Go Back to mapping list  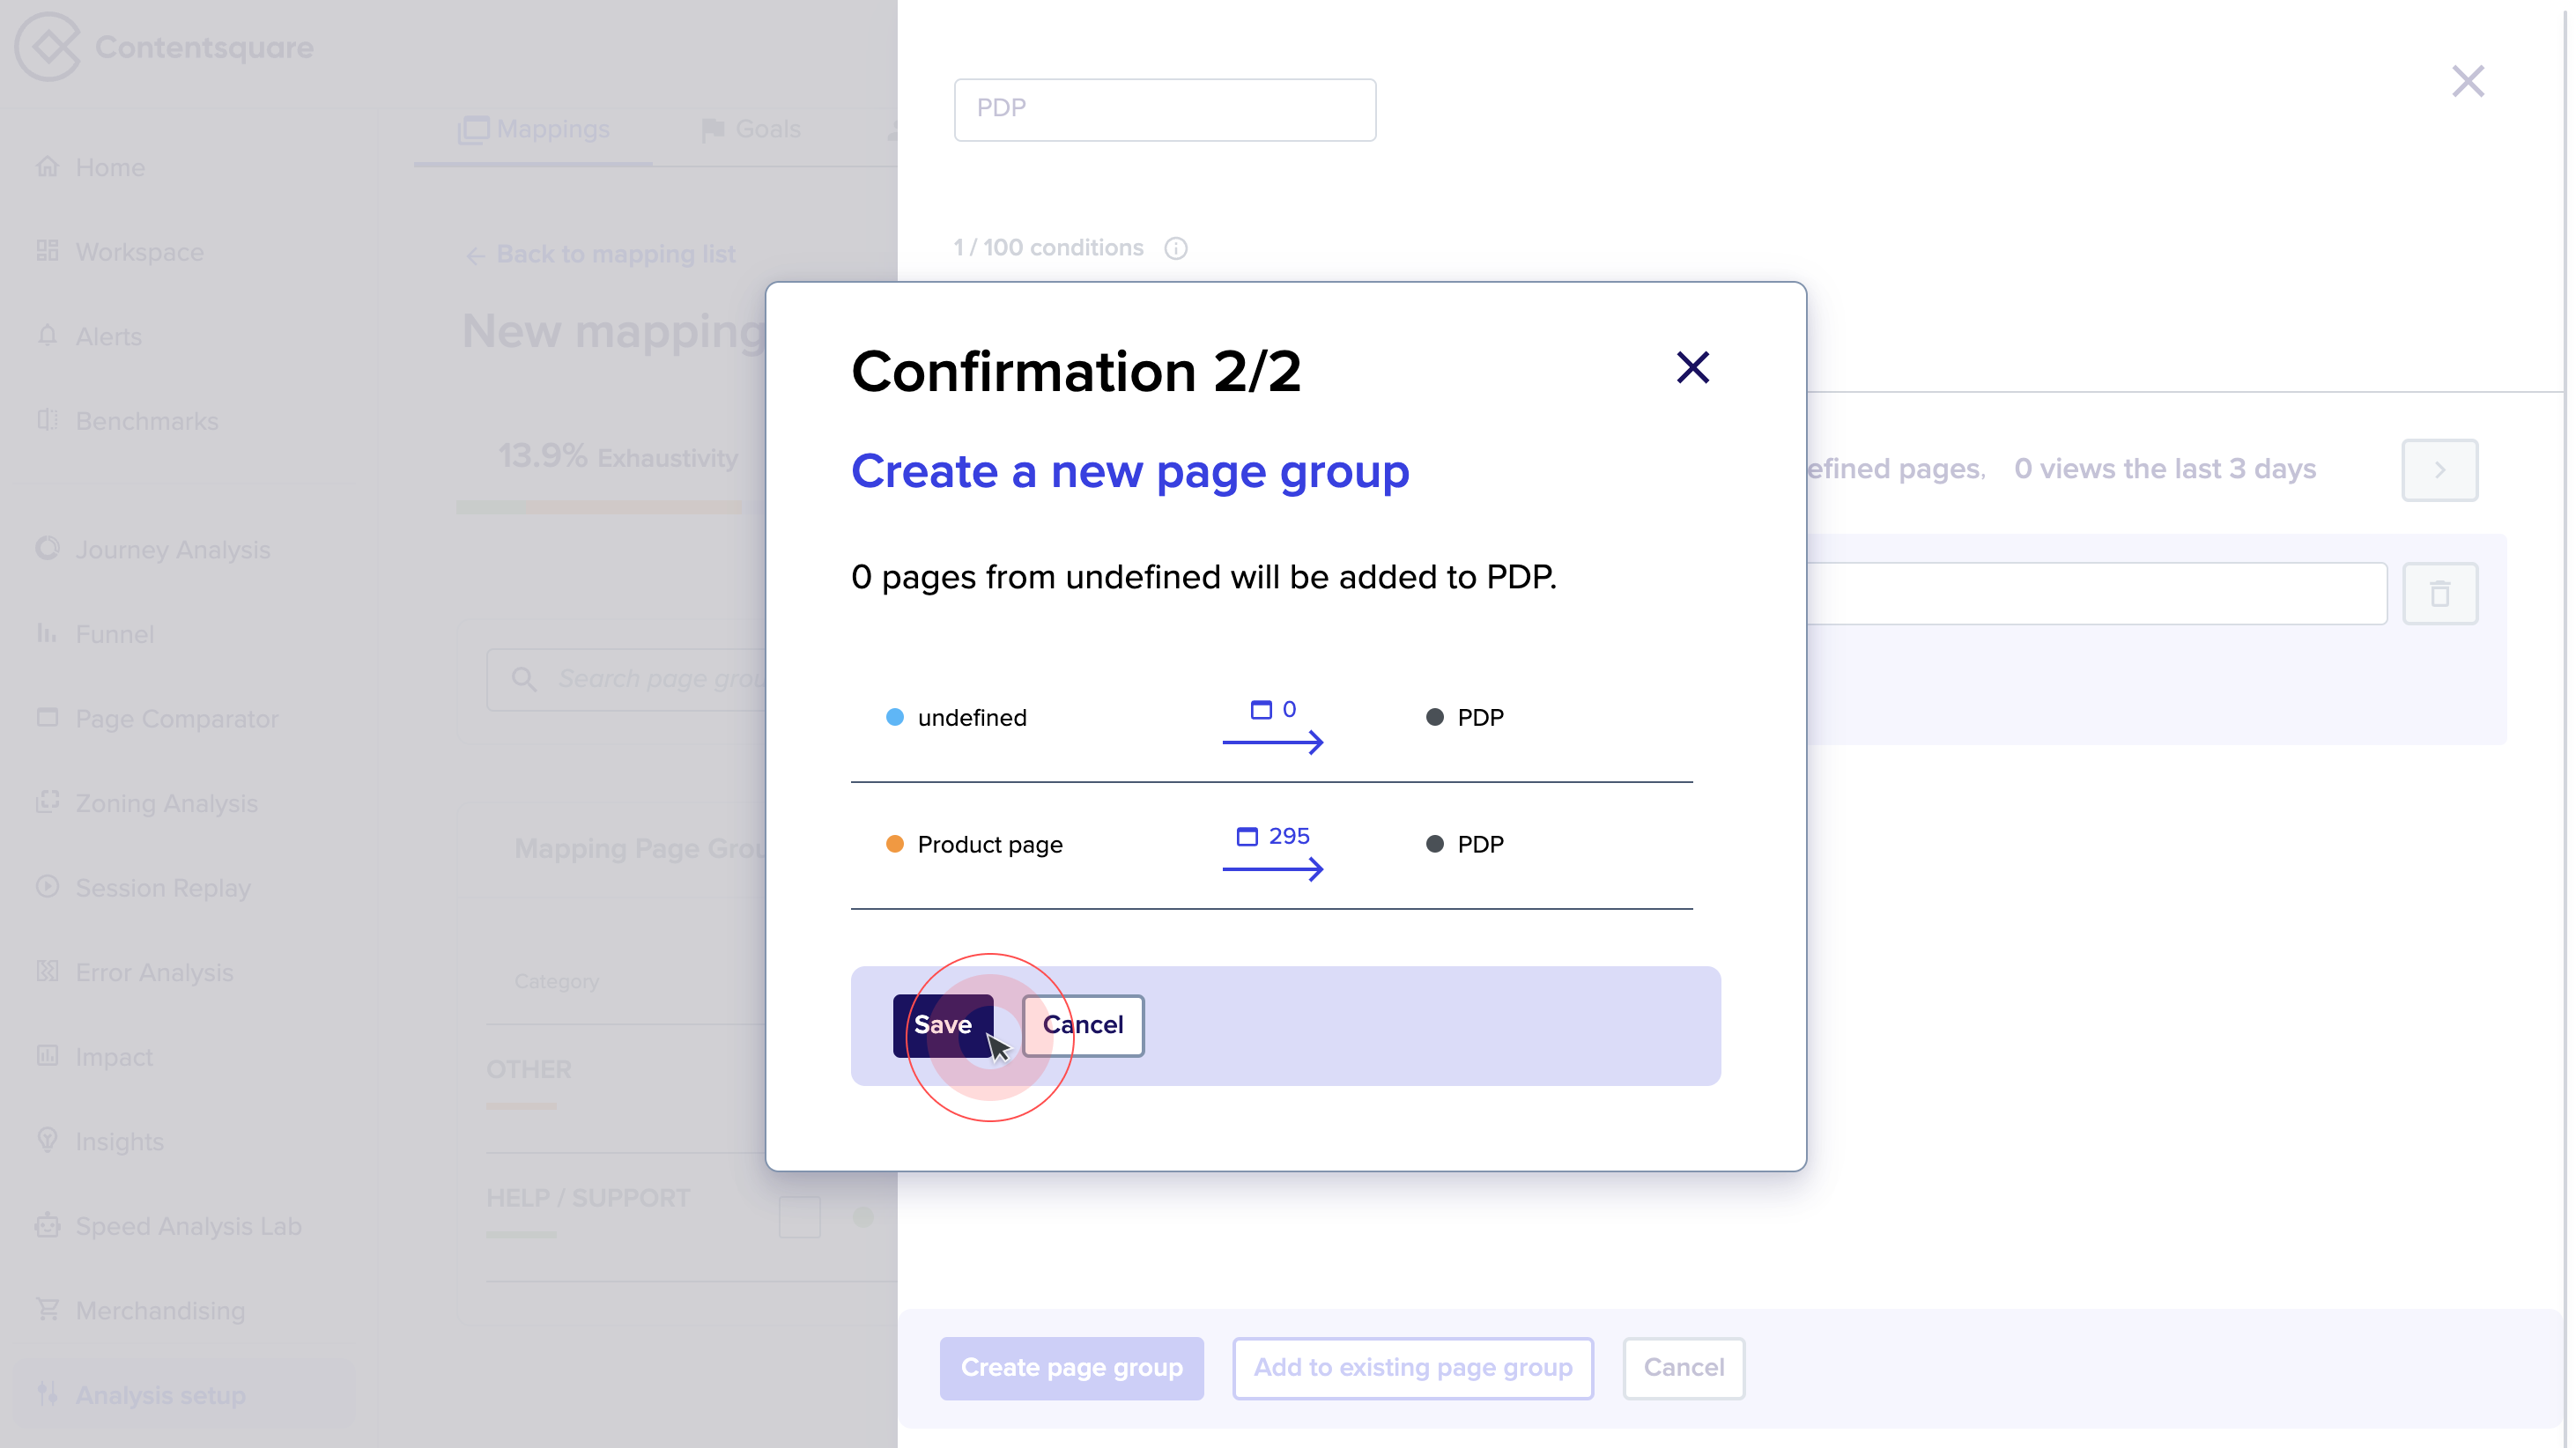point(601,254)
